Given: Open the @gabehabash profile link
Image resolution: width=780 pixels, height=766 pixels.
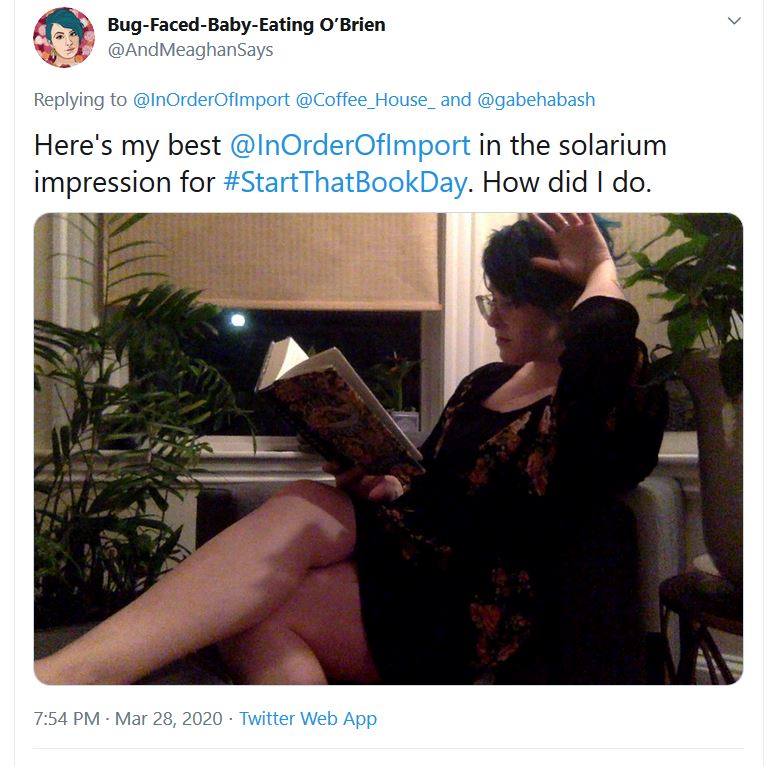Looking at the screenshot, I should pos(536,99).
